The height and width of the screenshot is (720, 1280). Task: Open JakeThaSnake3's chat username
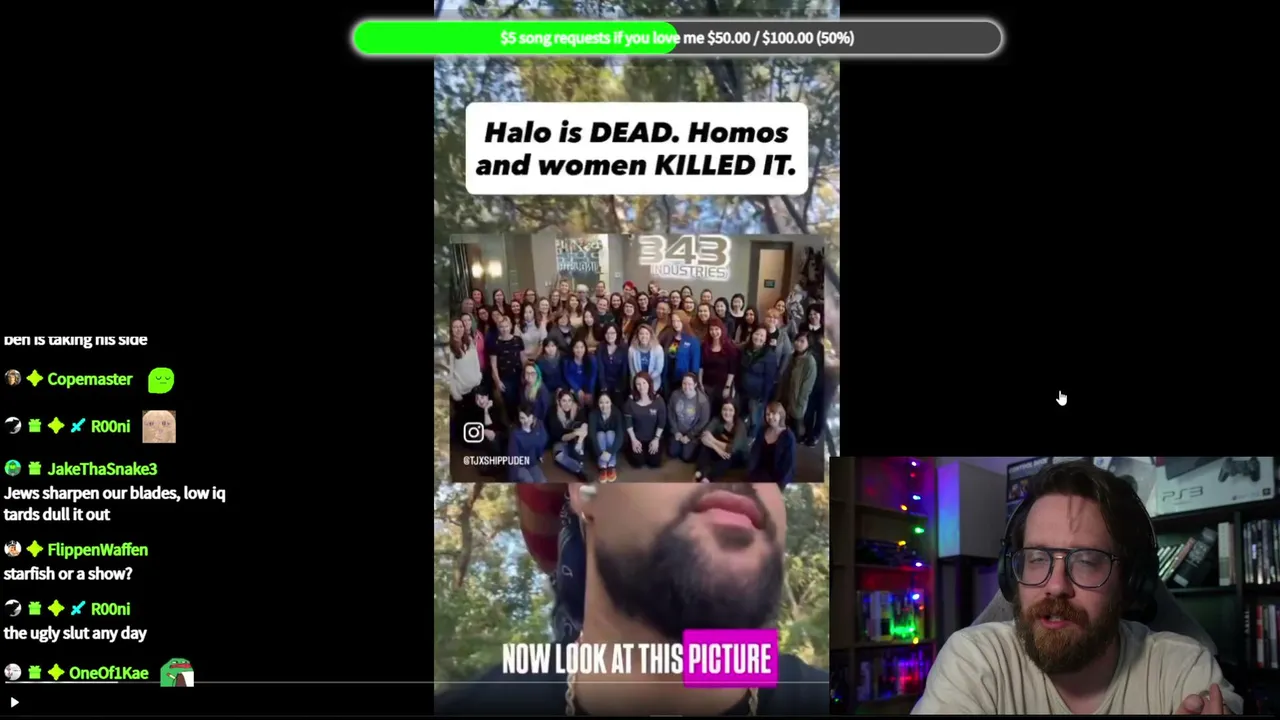tap(102, 468)
